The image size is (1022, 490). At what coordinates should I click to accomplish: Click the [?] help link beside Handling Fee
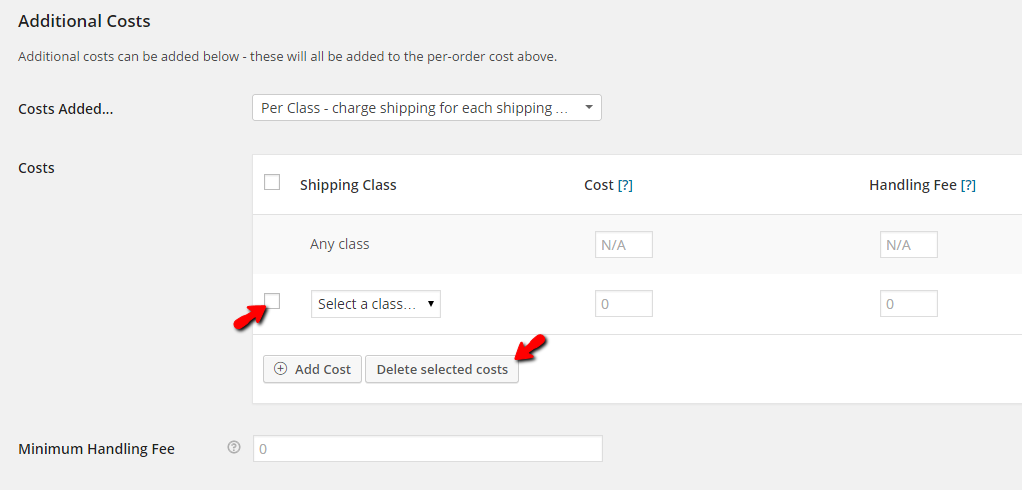[x=967, y=186]
